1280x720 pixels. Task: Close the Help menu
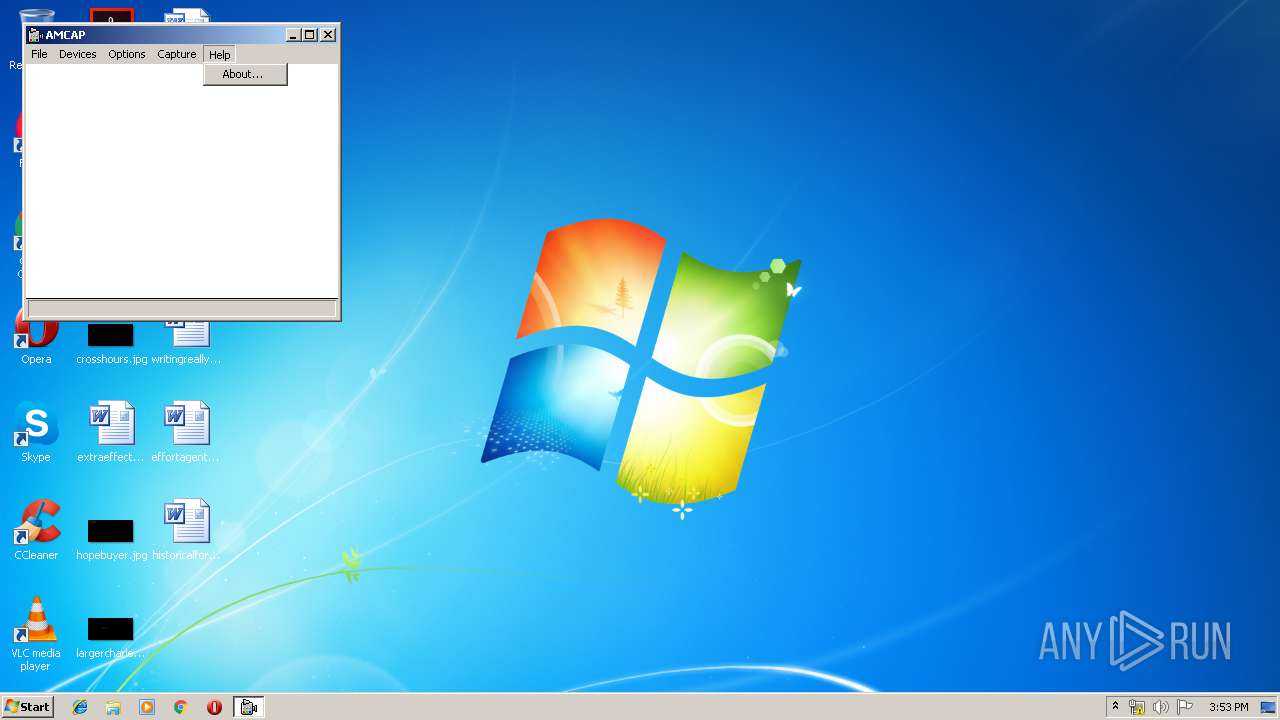pyautogui.click(x=219, y=54)
